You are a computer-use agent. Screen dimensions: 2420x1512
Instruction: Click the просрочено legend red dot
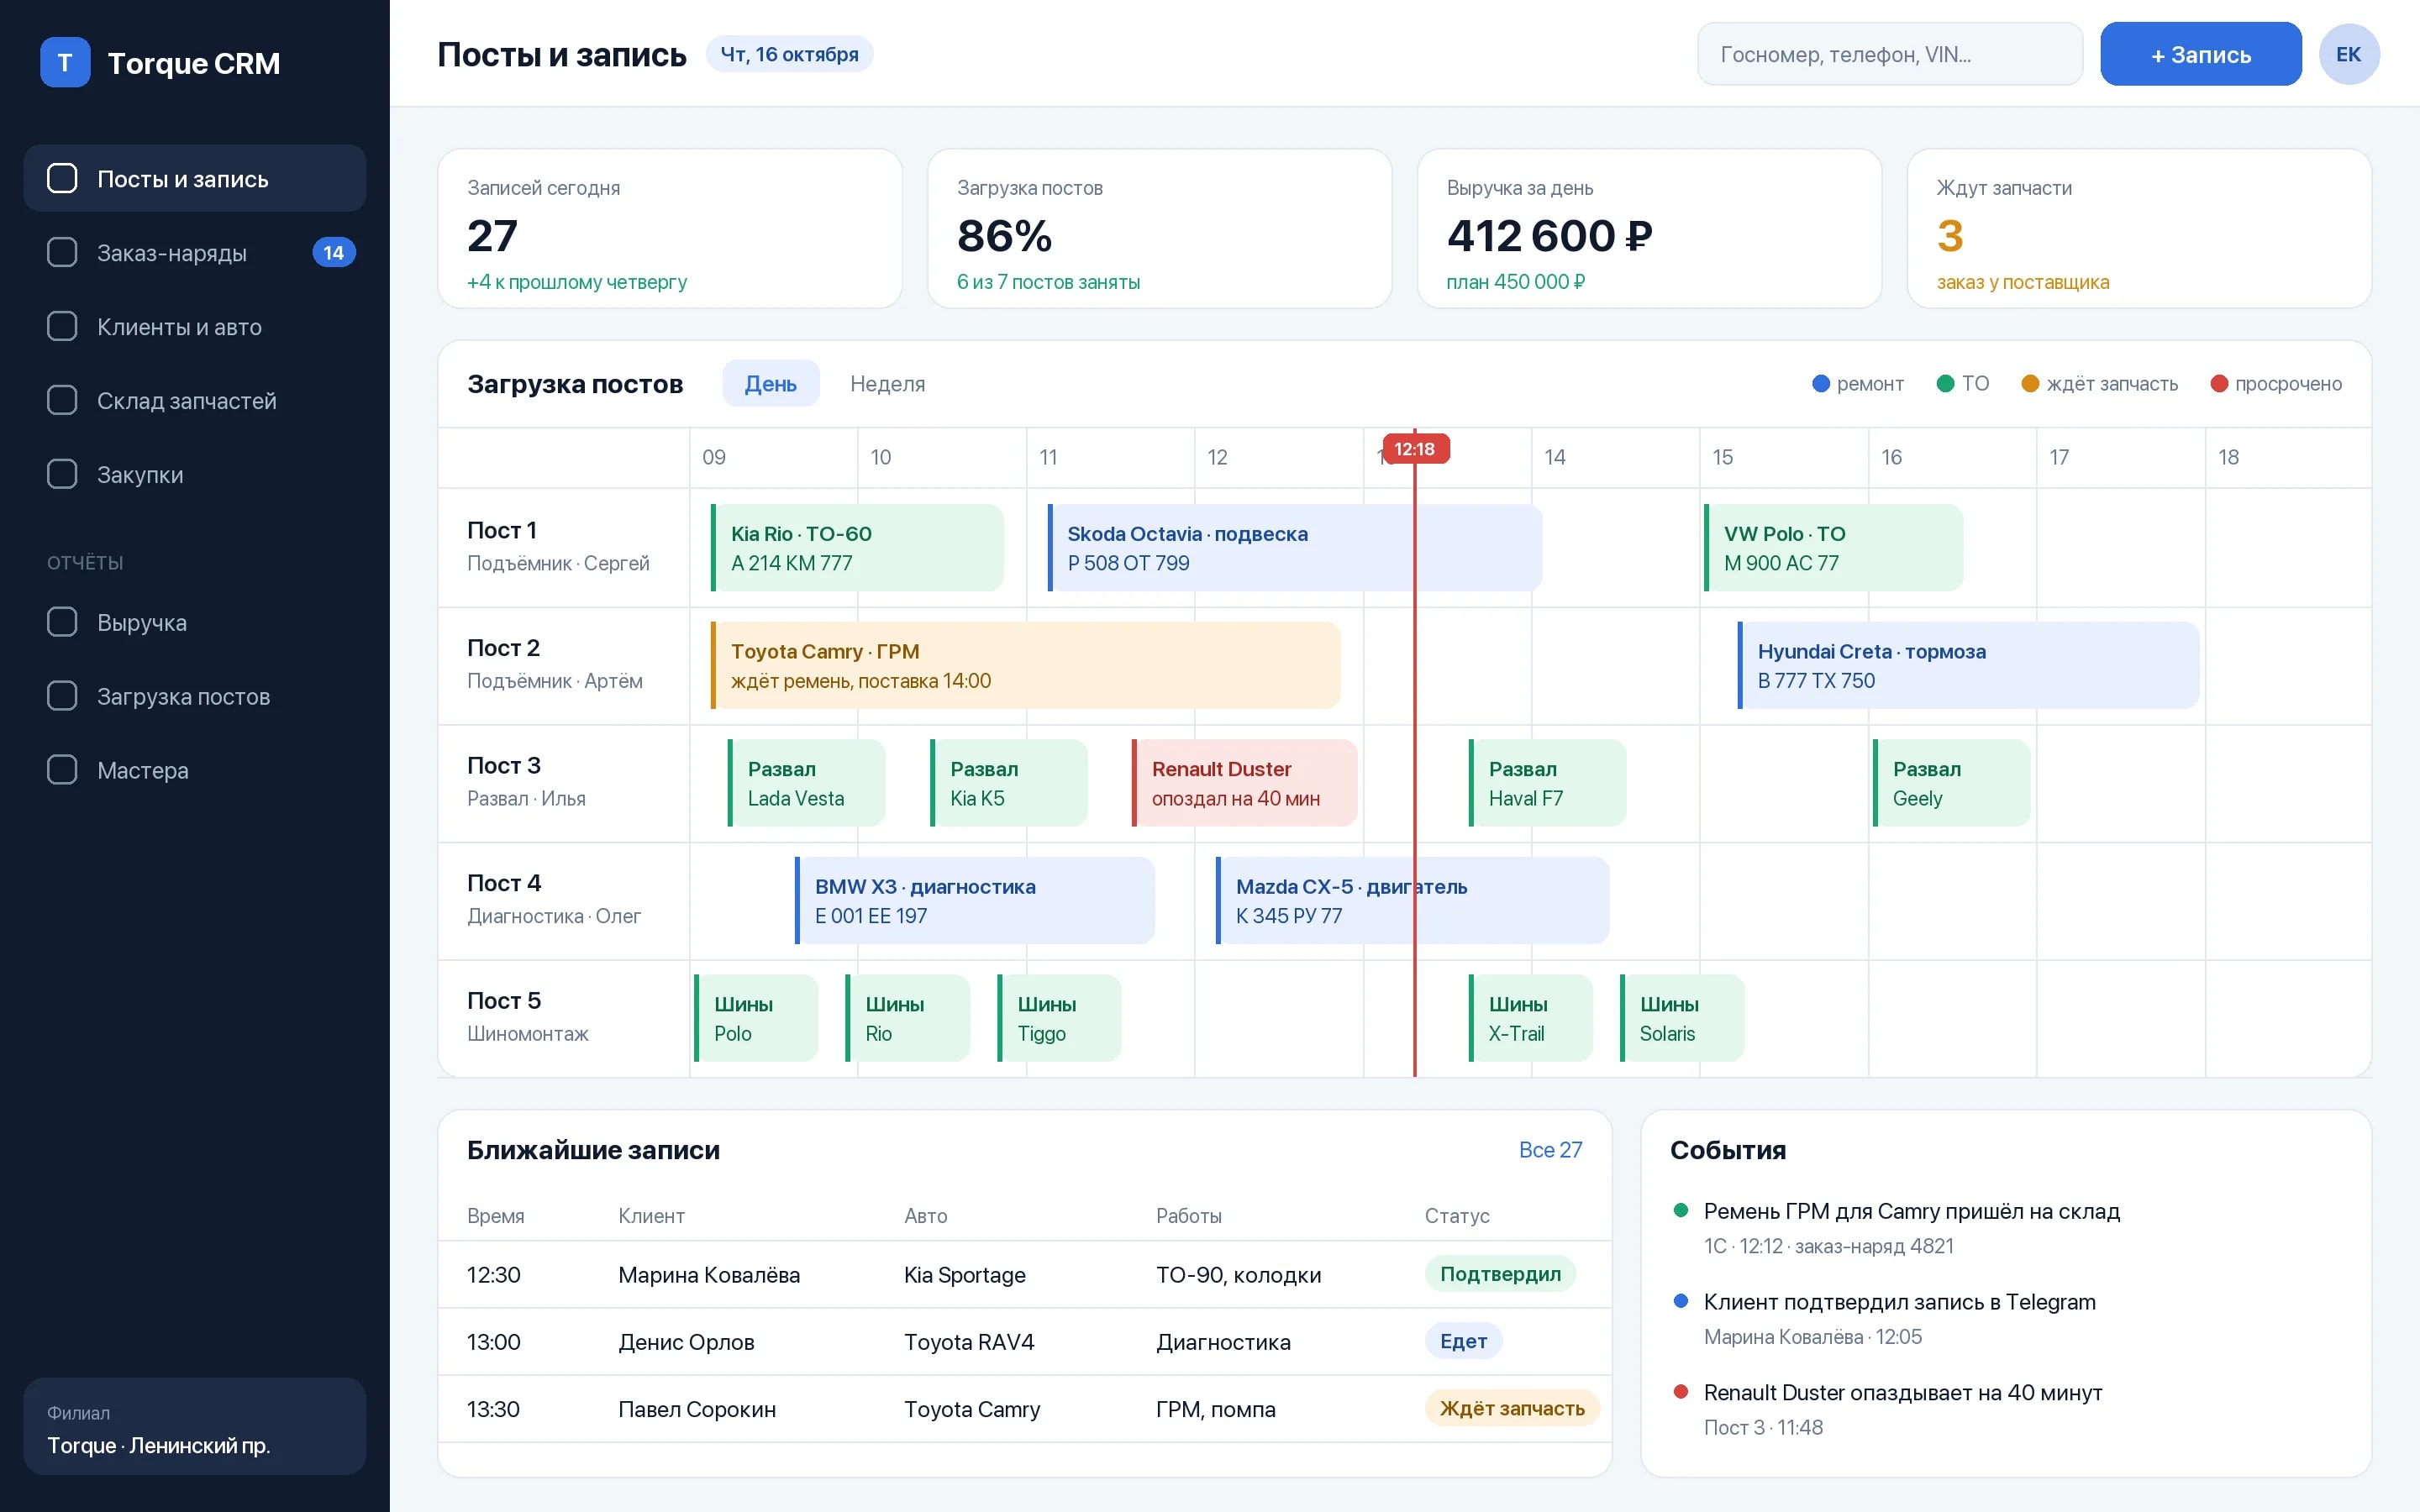[2219, 384]
